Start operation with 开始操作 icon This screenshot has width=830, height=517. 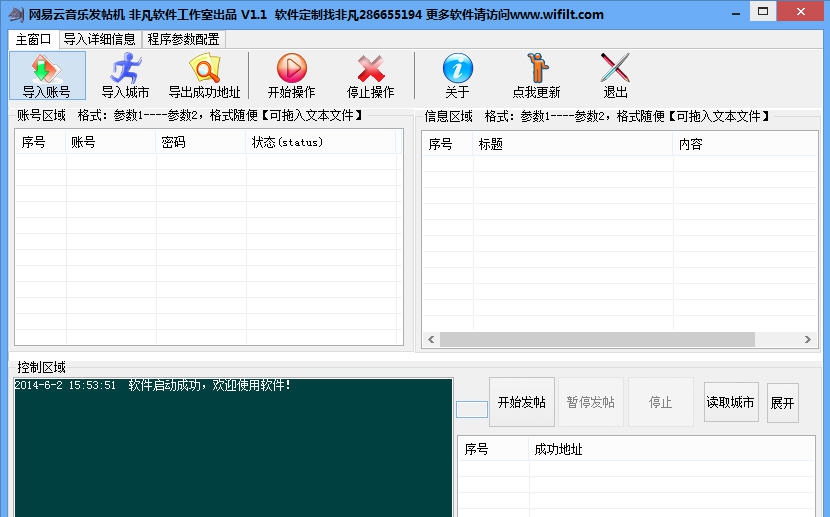tap(292, 76)
